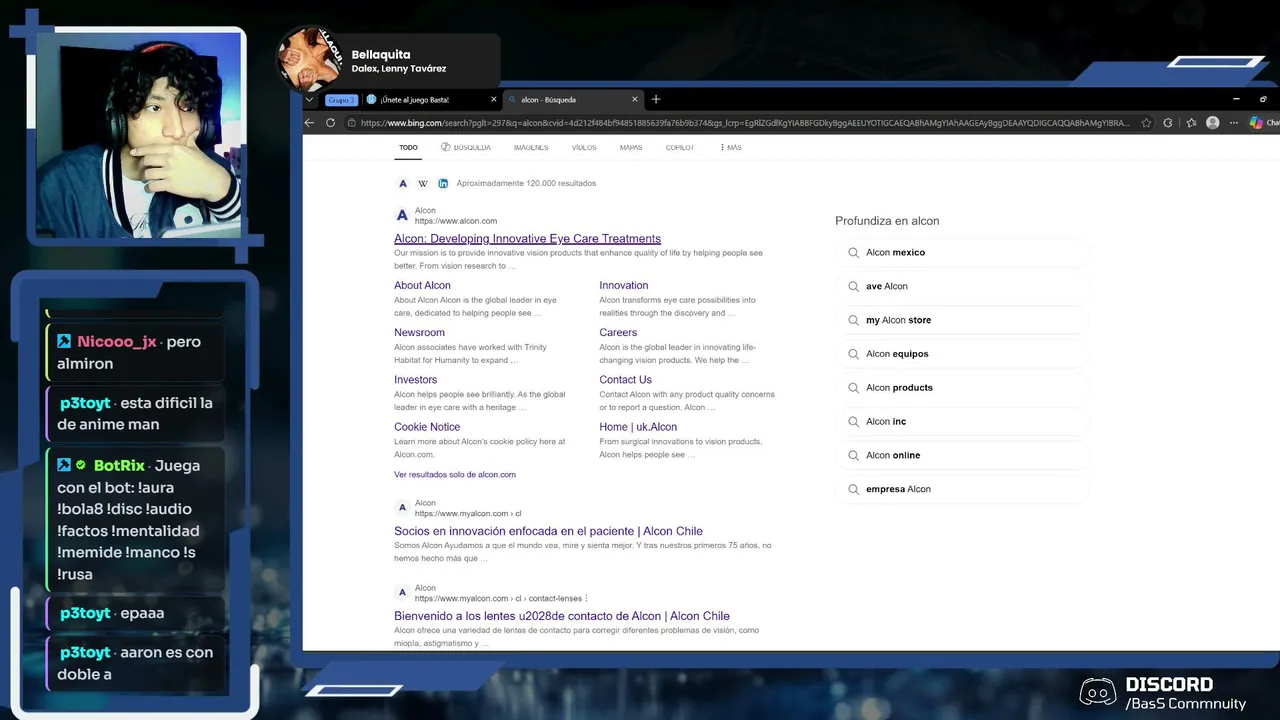Minimize the browser window

point(1236,99)
